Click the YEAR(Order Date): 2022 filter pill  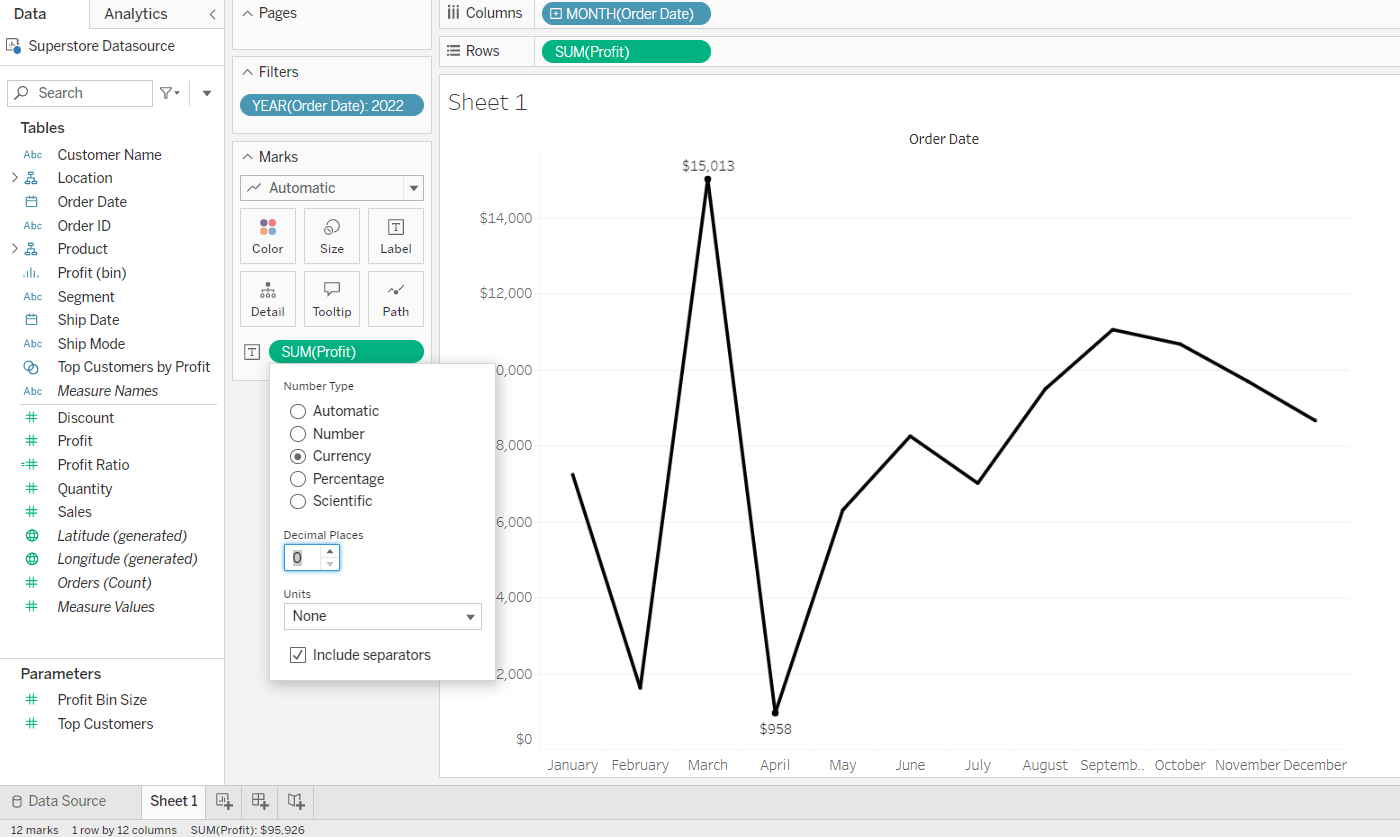point(332,105)
